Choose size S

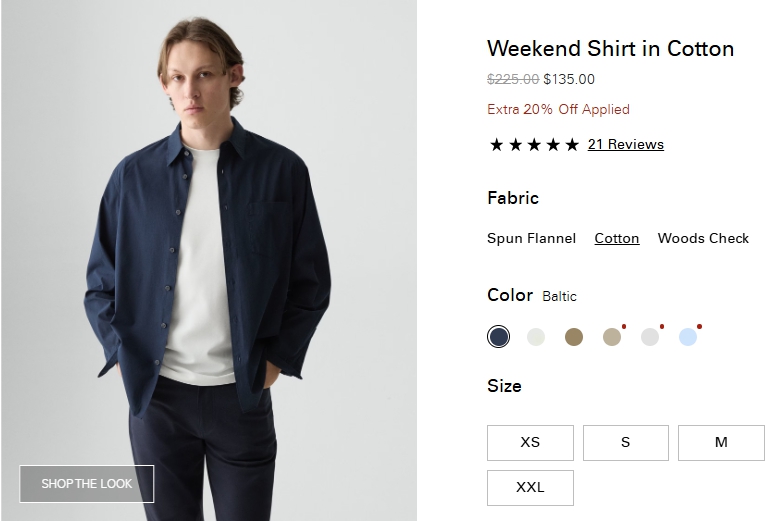(x=625, y=443)
